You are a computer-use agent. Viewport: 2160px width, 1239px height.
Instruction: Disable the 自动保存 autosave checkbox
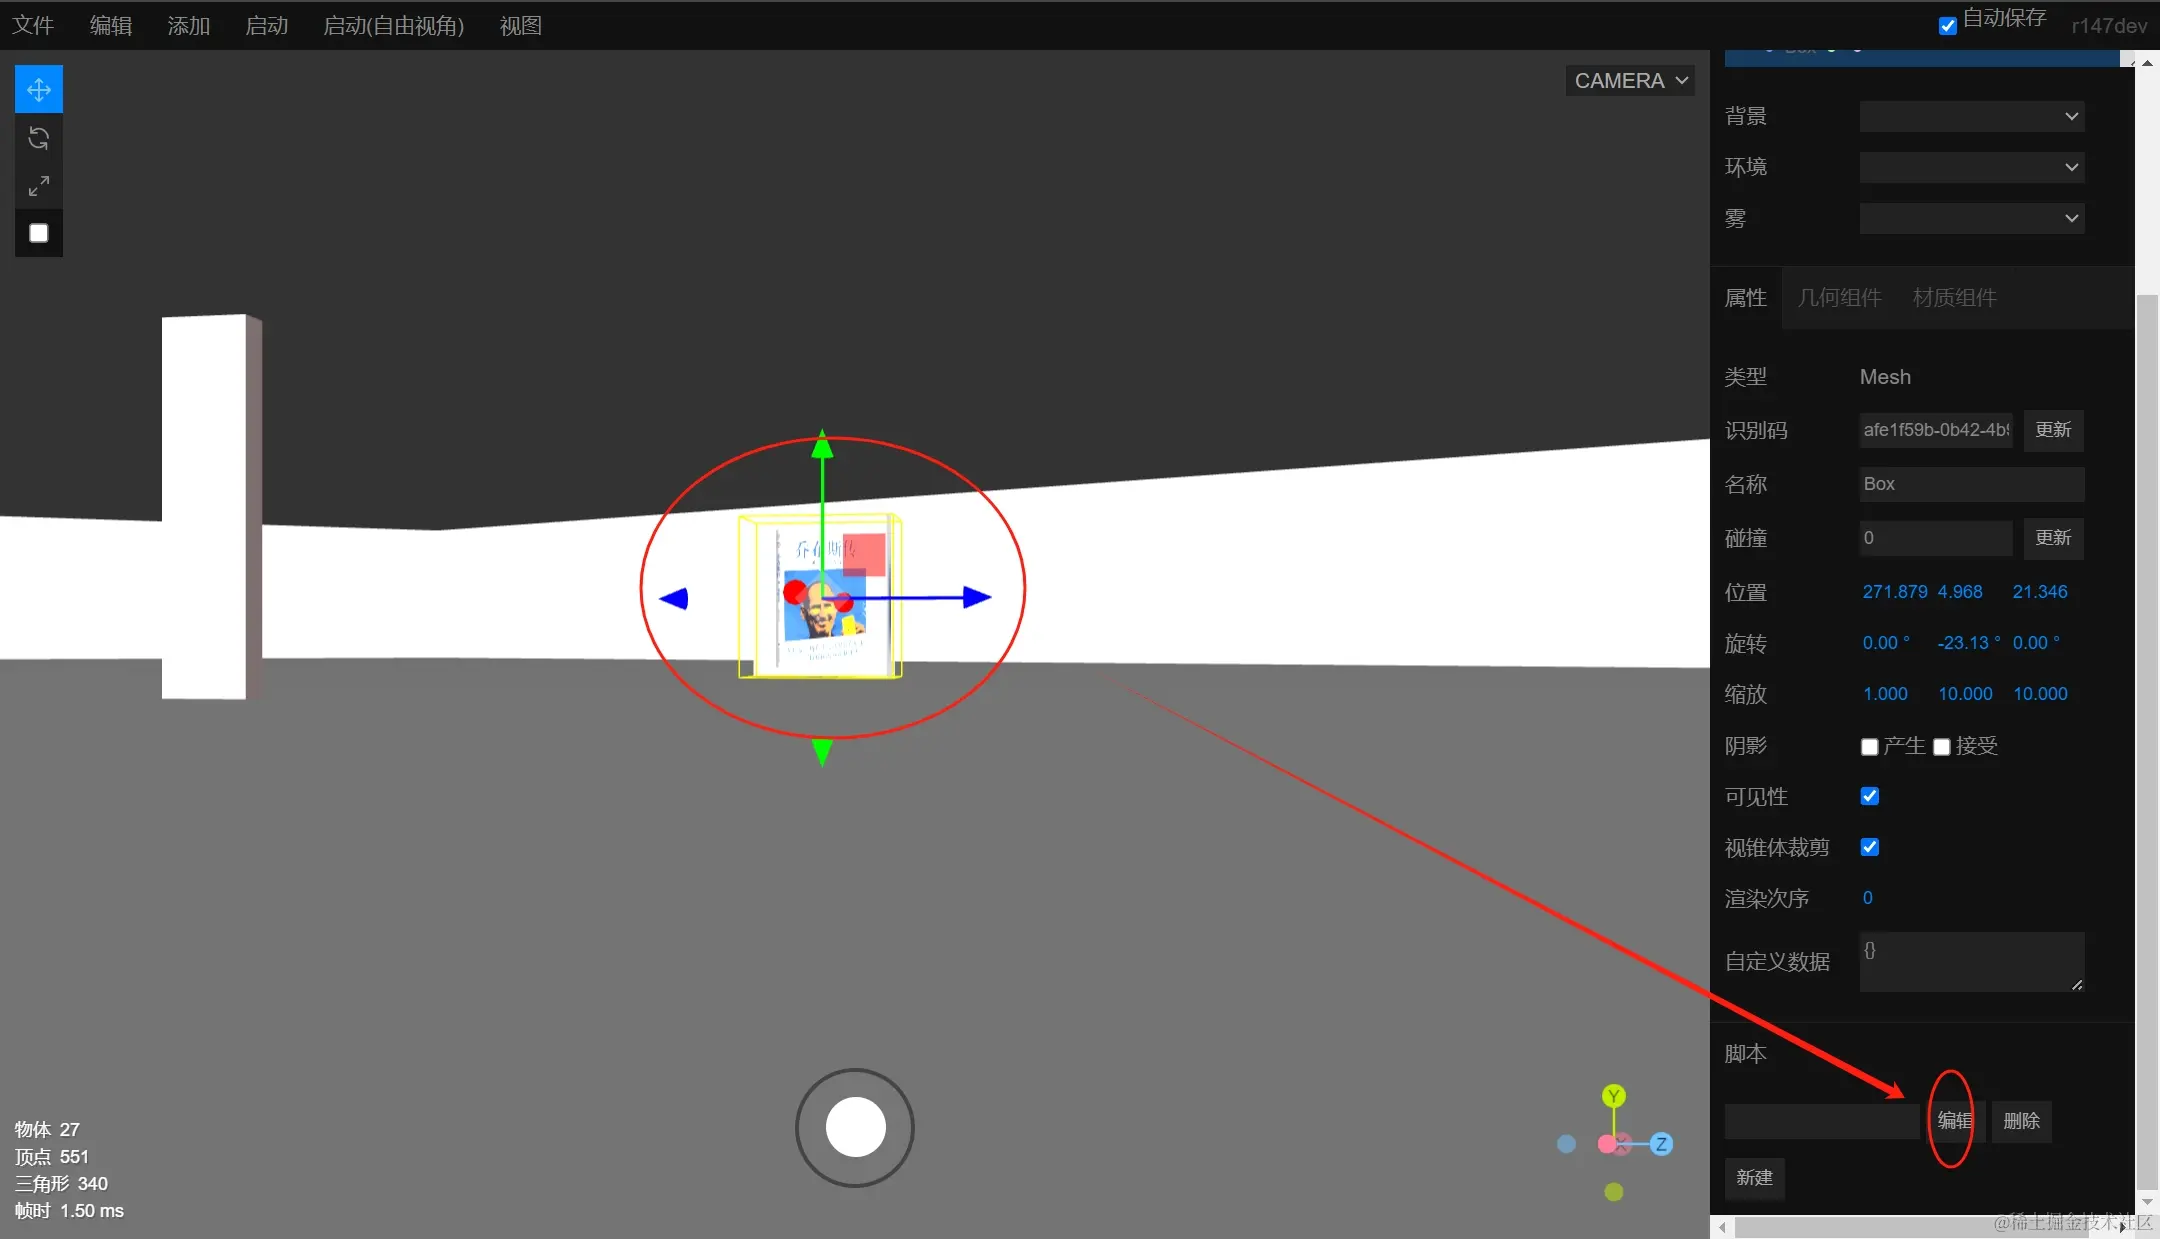pos(1947,26)
